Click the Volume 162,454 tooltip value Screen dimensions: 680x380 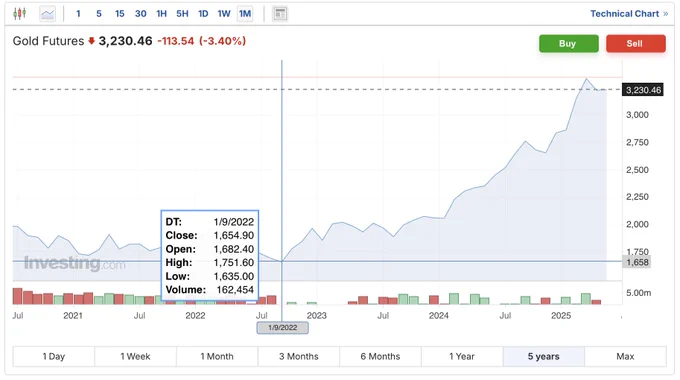[x=235, y=290]
